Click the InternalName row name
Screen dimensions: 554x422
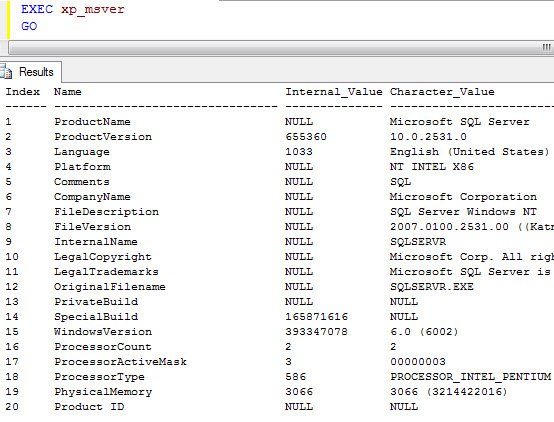[96, 242]
